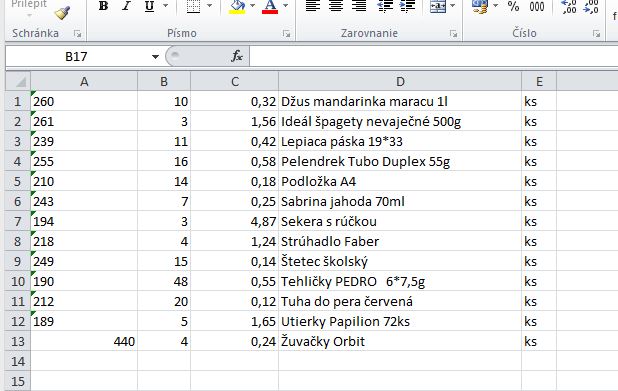Image resolution: width=618 pixels, height=391 pixels.
Task: Select row 7 header
Action: (18, 222)
